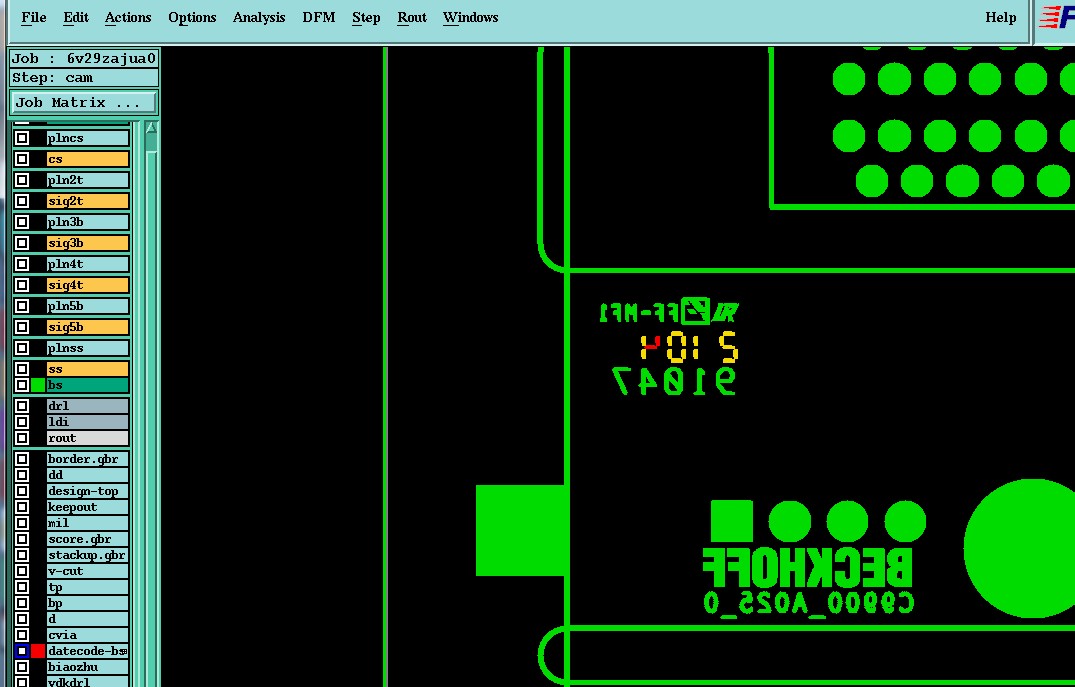This screenshot has width=1075, height=687.
Task: Select the rout layer name
Action: point(88,438)
